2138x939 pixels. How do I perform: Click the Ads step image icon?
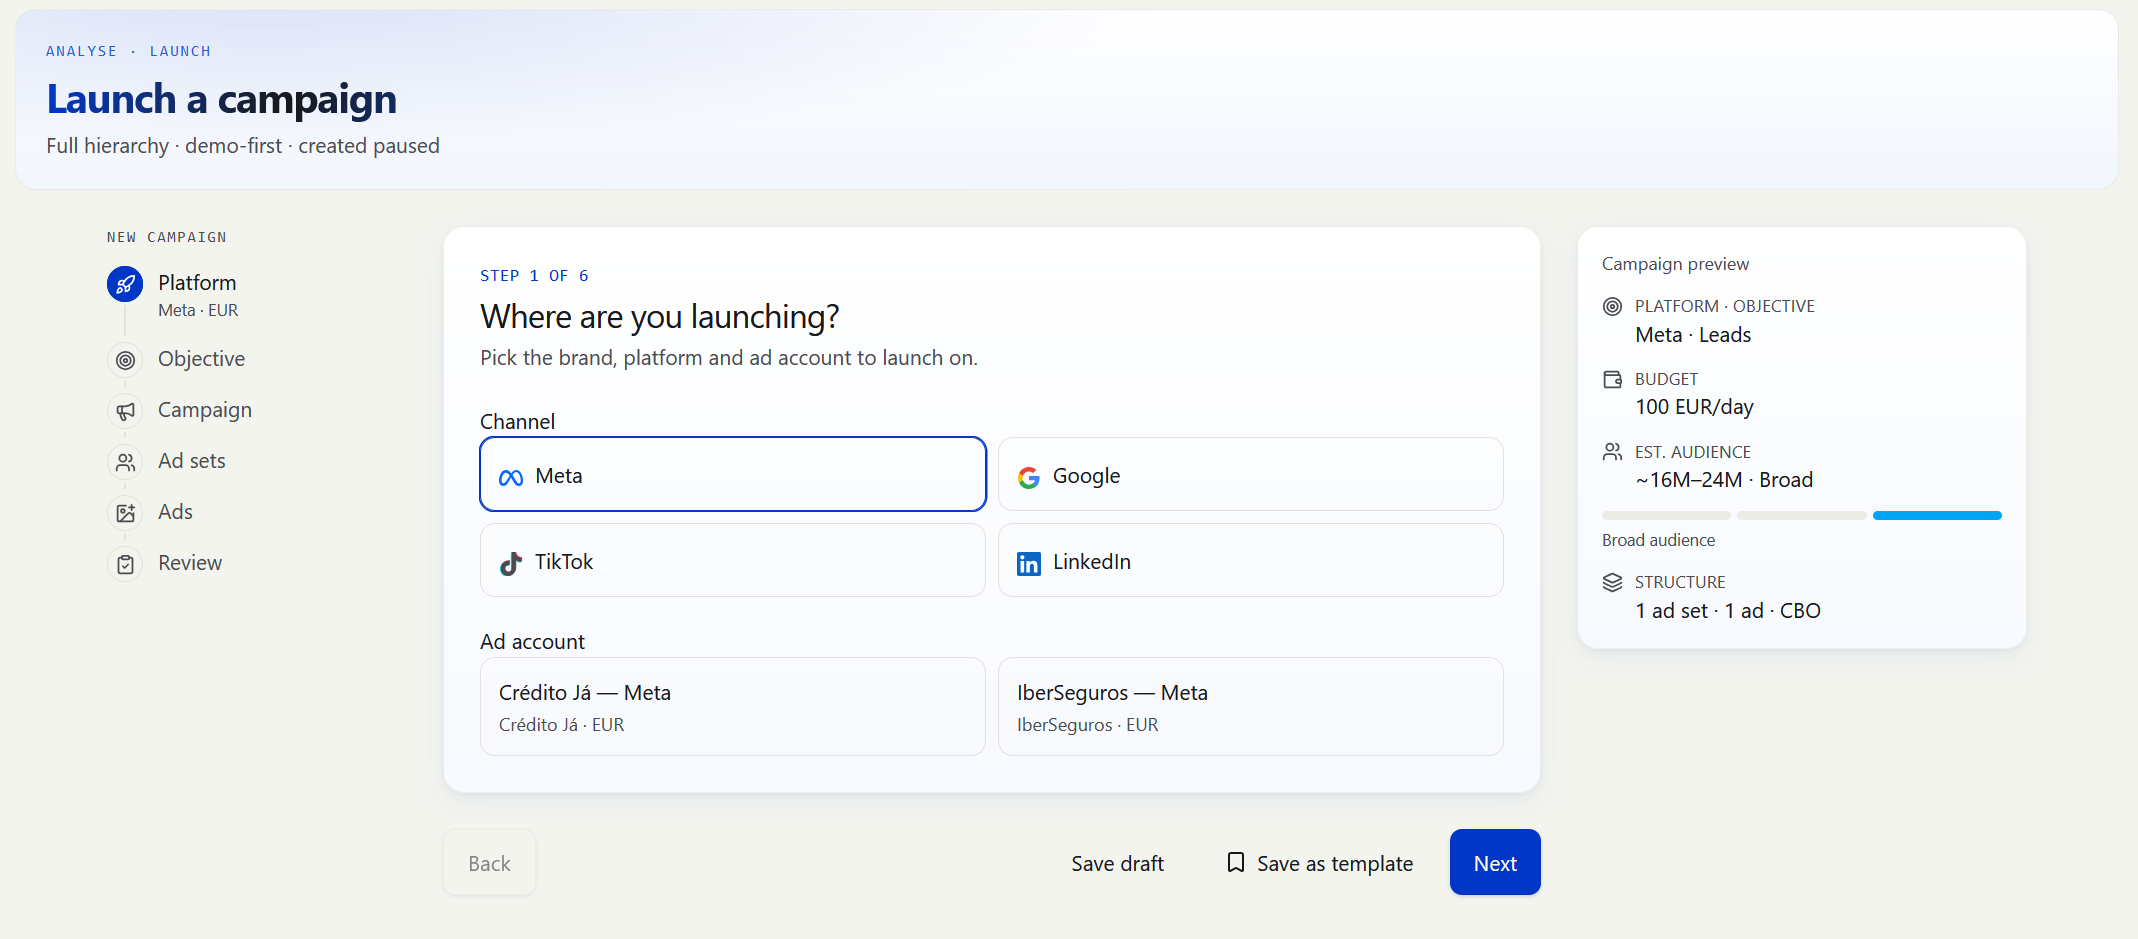[125, 513]
